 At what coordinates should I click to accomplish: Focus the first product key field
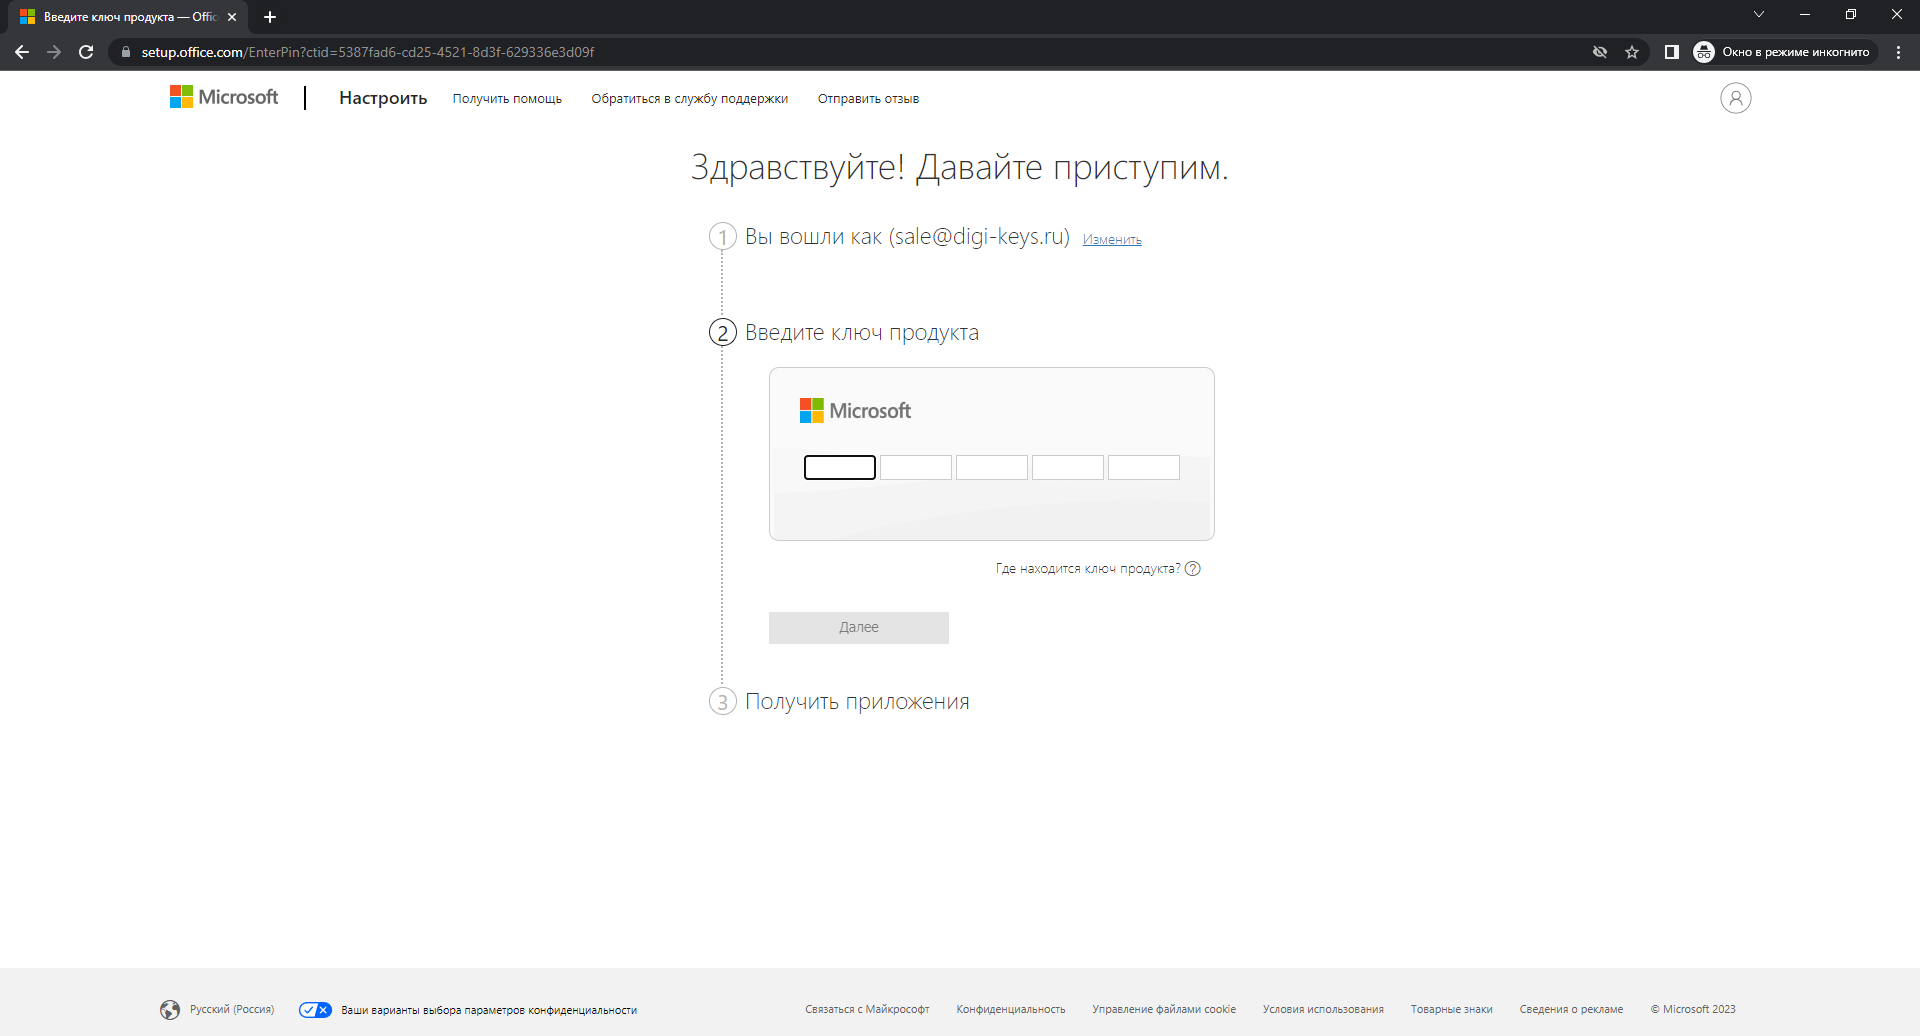coord(840,467)
